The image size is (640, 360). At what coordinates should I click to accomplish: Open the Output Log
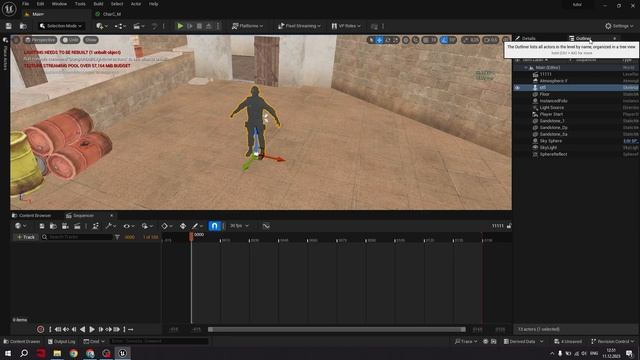point(62,342)
